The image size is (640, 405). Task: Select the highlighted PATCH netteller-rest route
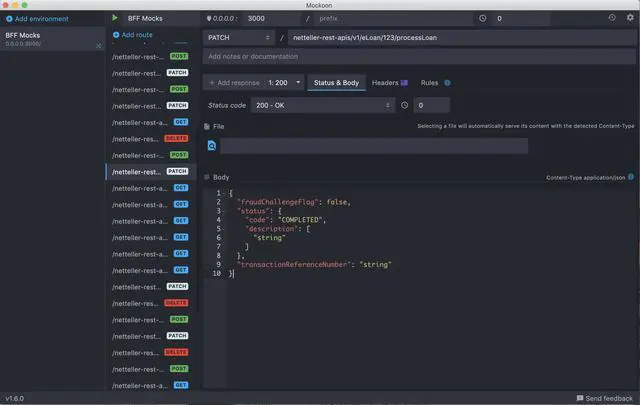pyautogui.click(x=151, y=172)
